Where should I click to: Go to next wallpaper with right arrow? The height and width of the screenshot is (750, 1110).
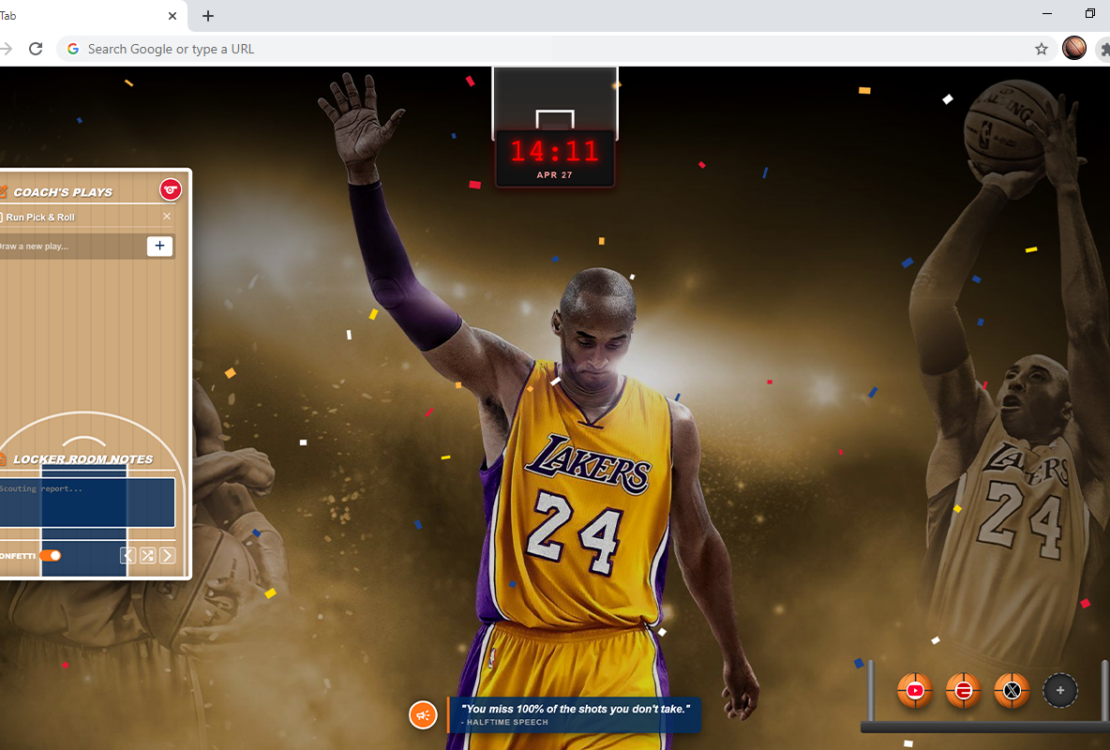pyautogui.click(x=167, y=556)
